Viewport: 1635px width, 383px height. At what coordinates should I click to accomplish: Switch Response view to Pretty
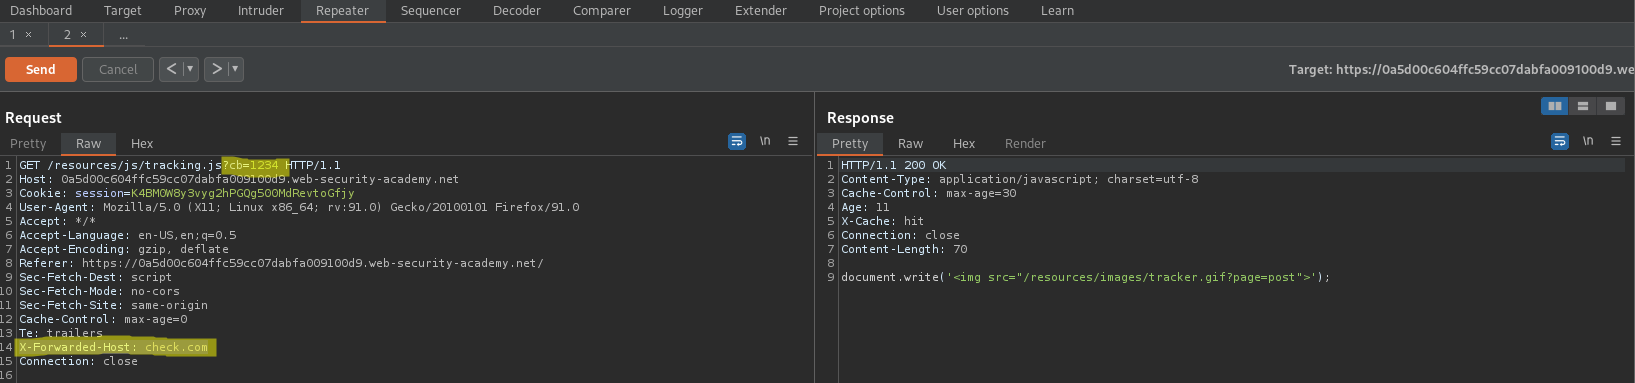(x=850, y=143)
